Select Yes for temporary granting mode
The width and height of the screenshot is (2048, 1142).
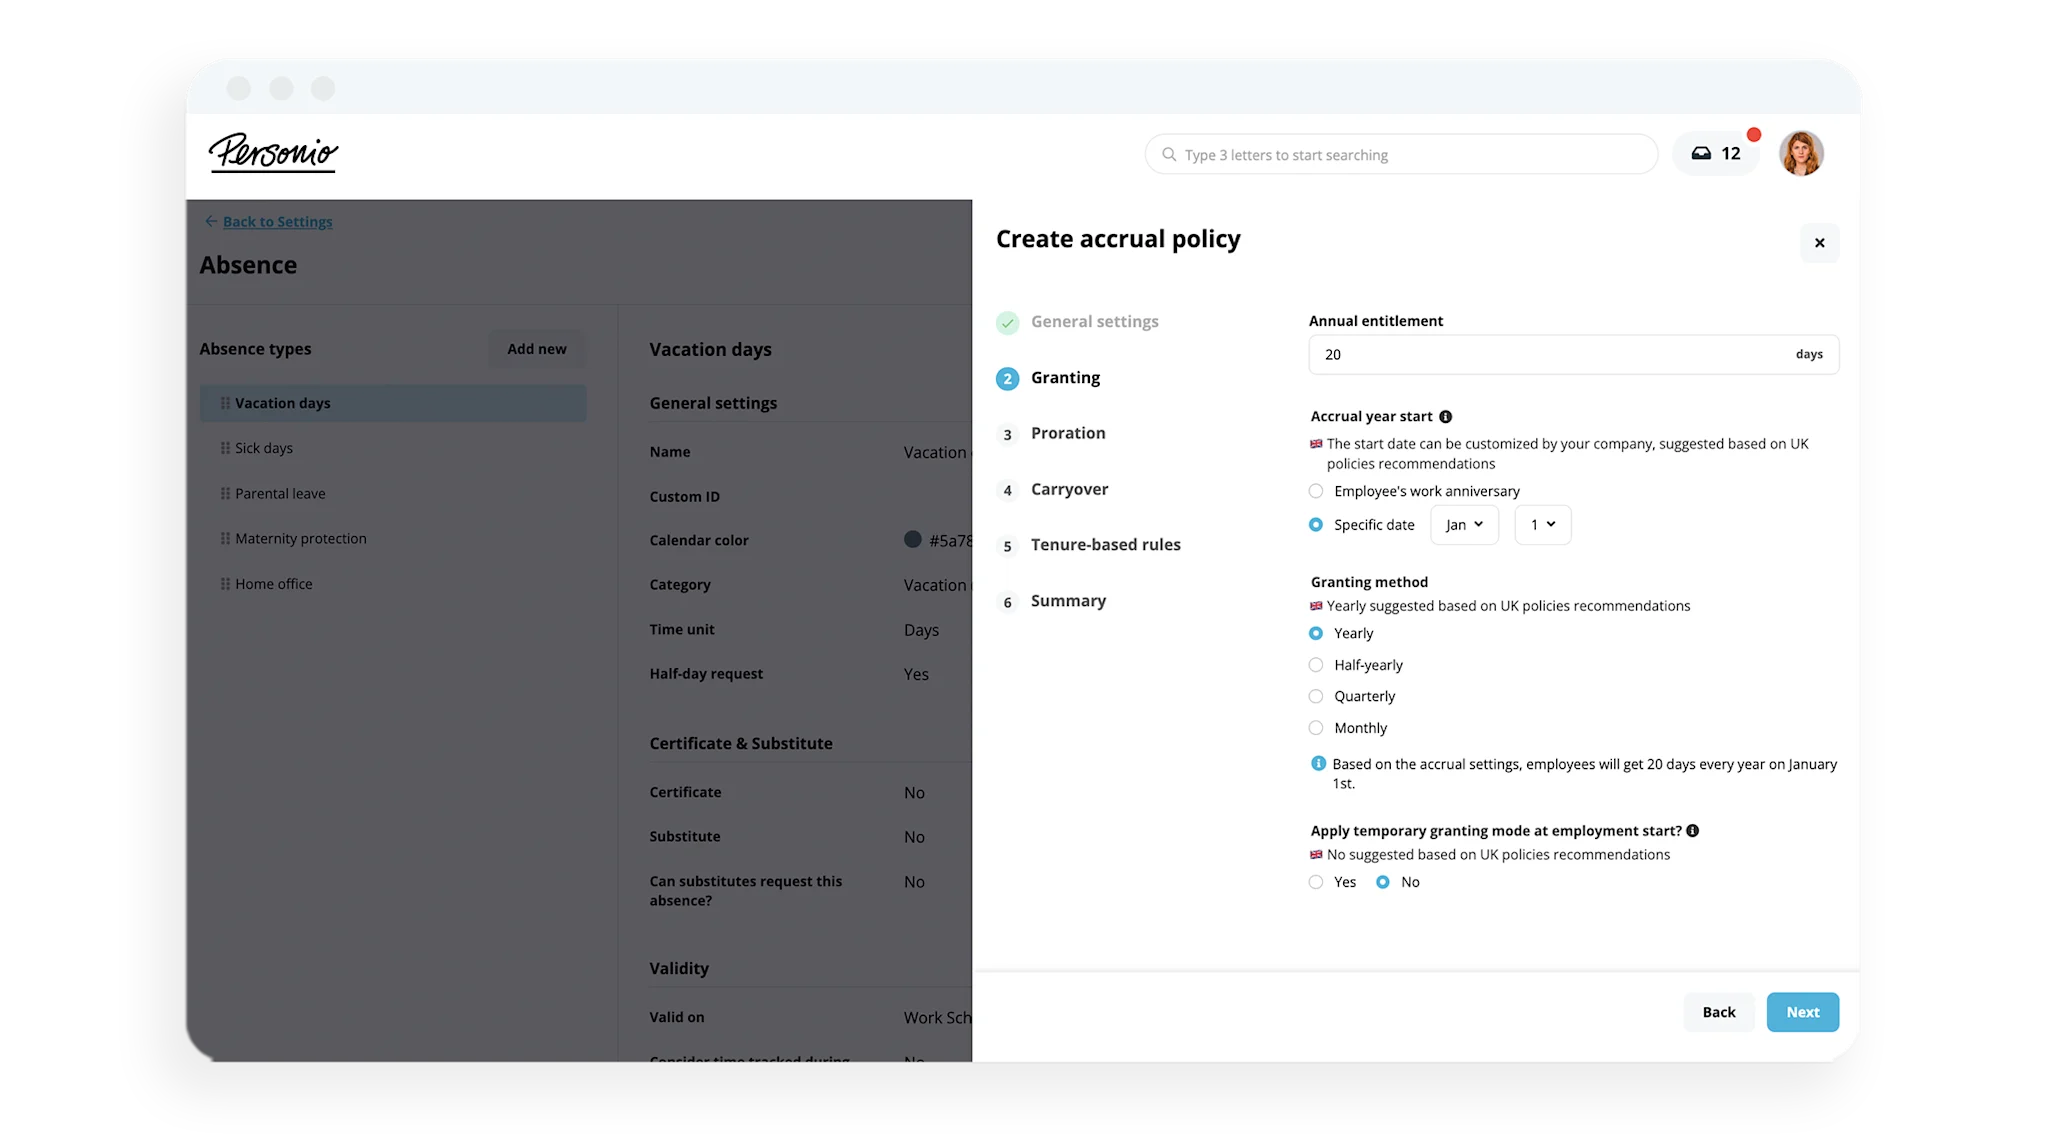click(1316, 882)
